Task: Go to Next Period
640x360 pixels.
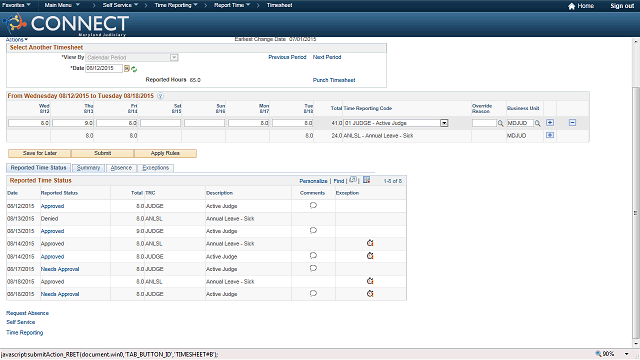Action: [327, 57]
